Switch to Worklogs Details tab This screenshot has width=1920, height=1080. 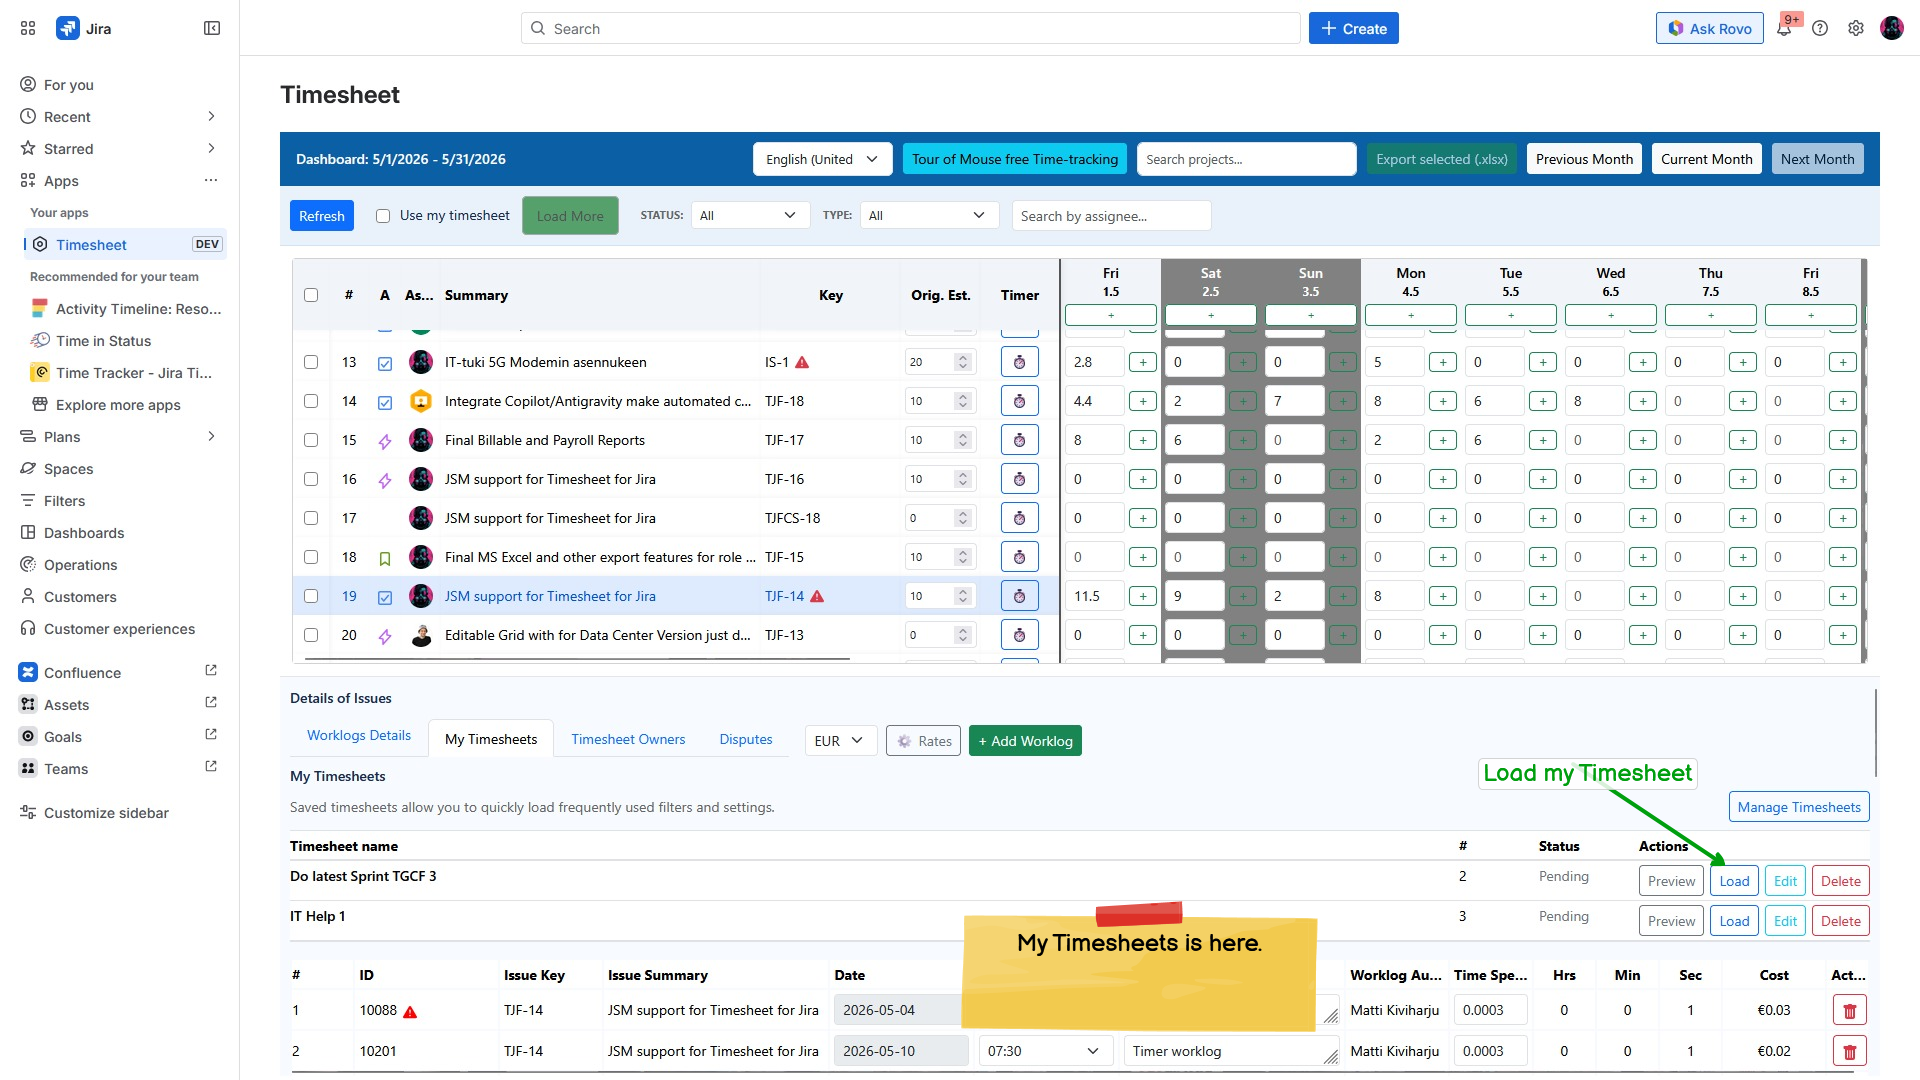click(359, 735)
